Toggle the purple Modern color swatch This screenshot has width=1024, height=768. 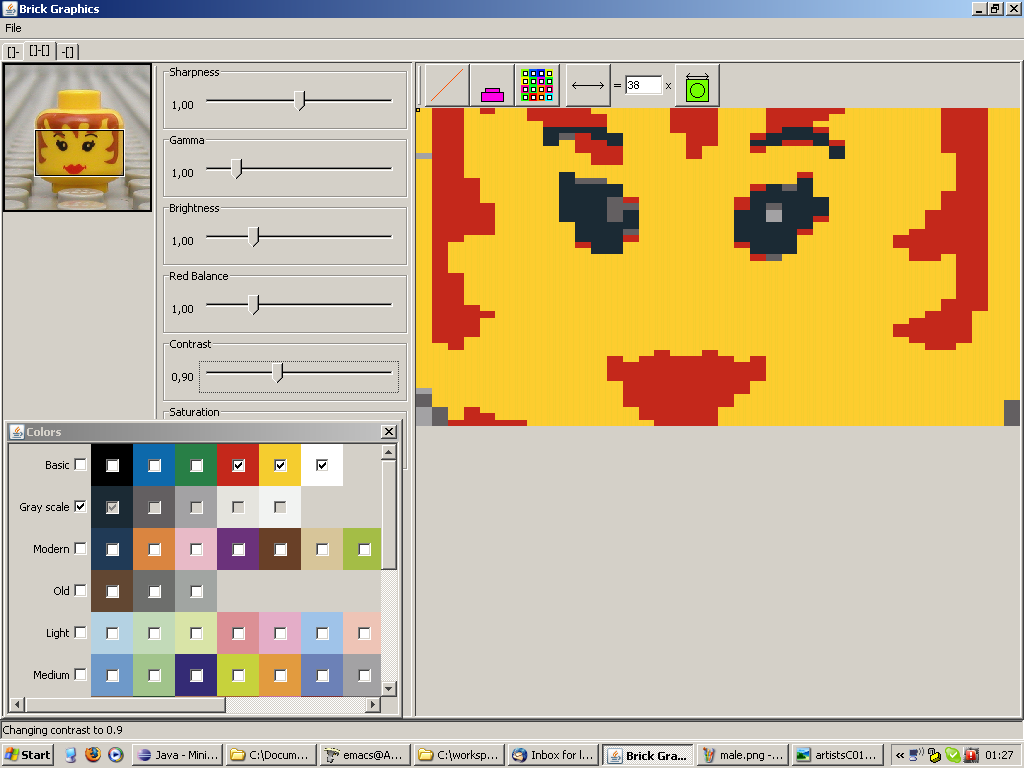[x=238, y=549]
